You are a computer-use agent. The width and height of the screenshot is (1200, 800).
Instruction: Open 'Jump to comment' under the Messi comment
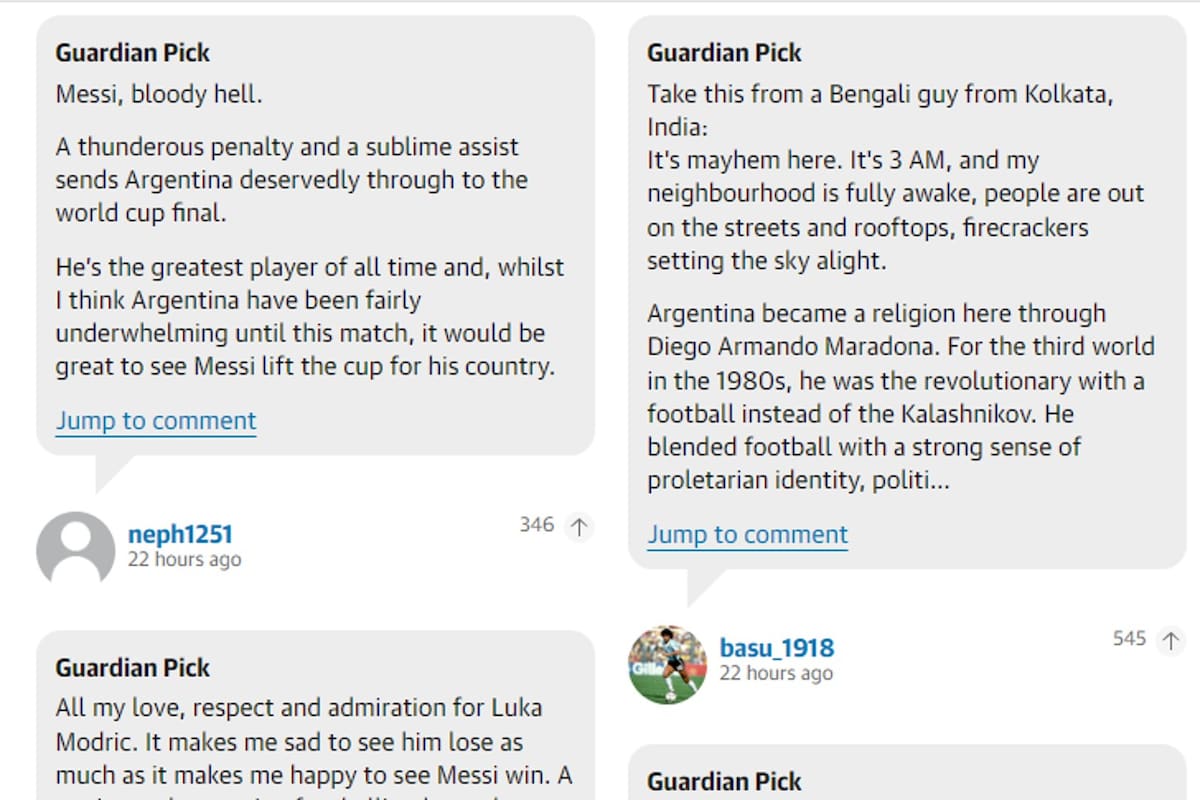coord(155,421)
